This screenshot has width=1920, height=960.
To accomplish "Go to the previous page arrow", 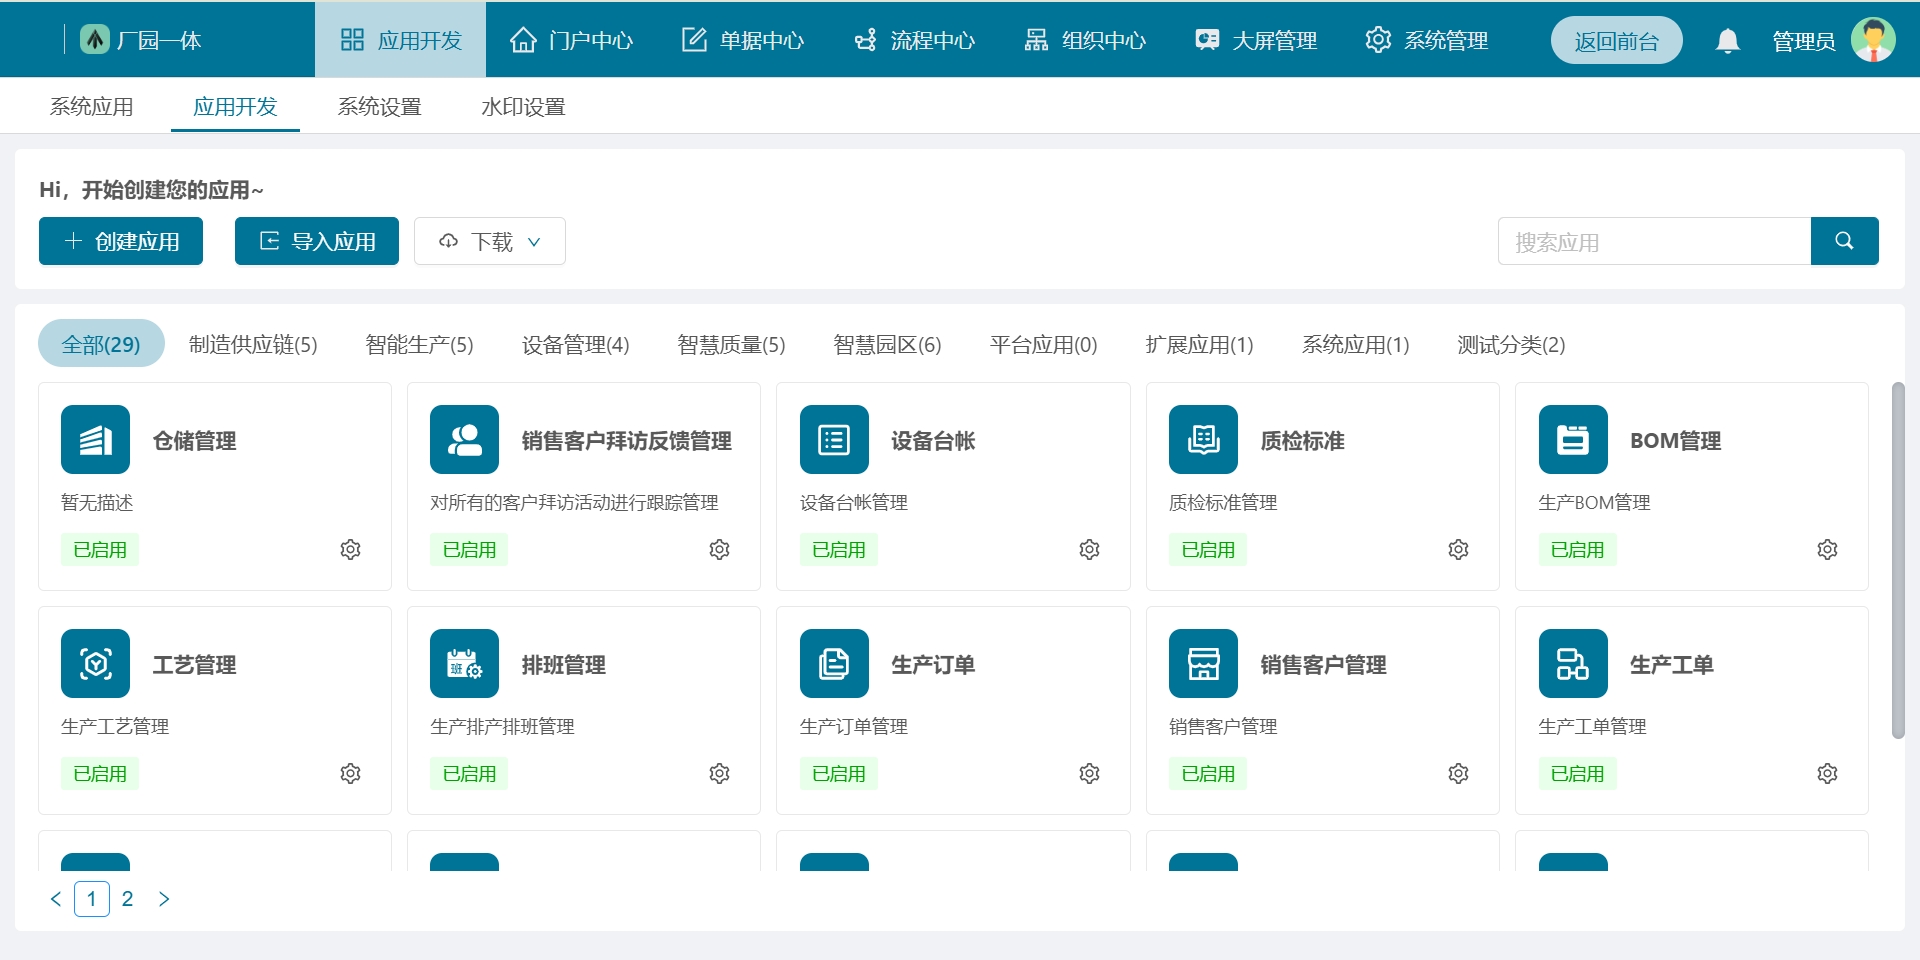I will [x=56, y=899].
